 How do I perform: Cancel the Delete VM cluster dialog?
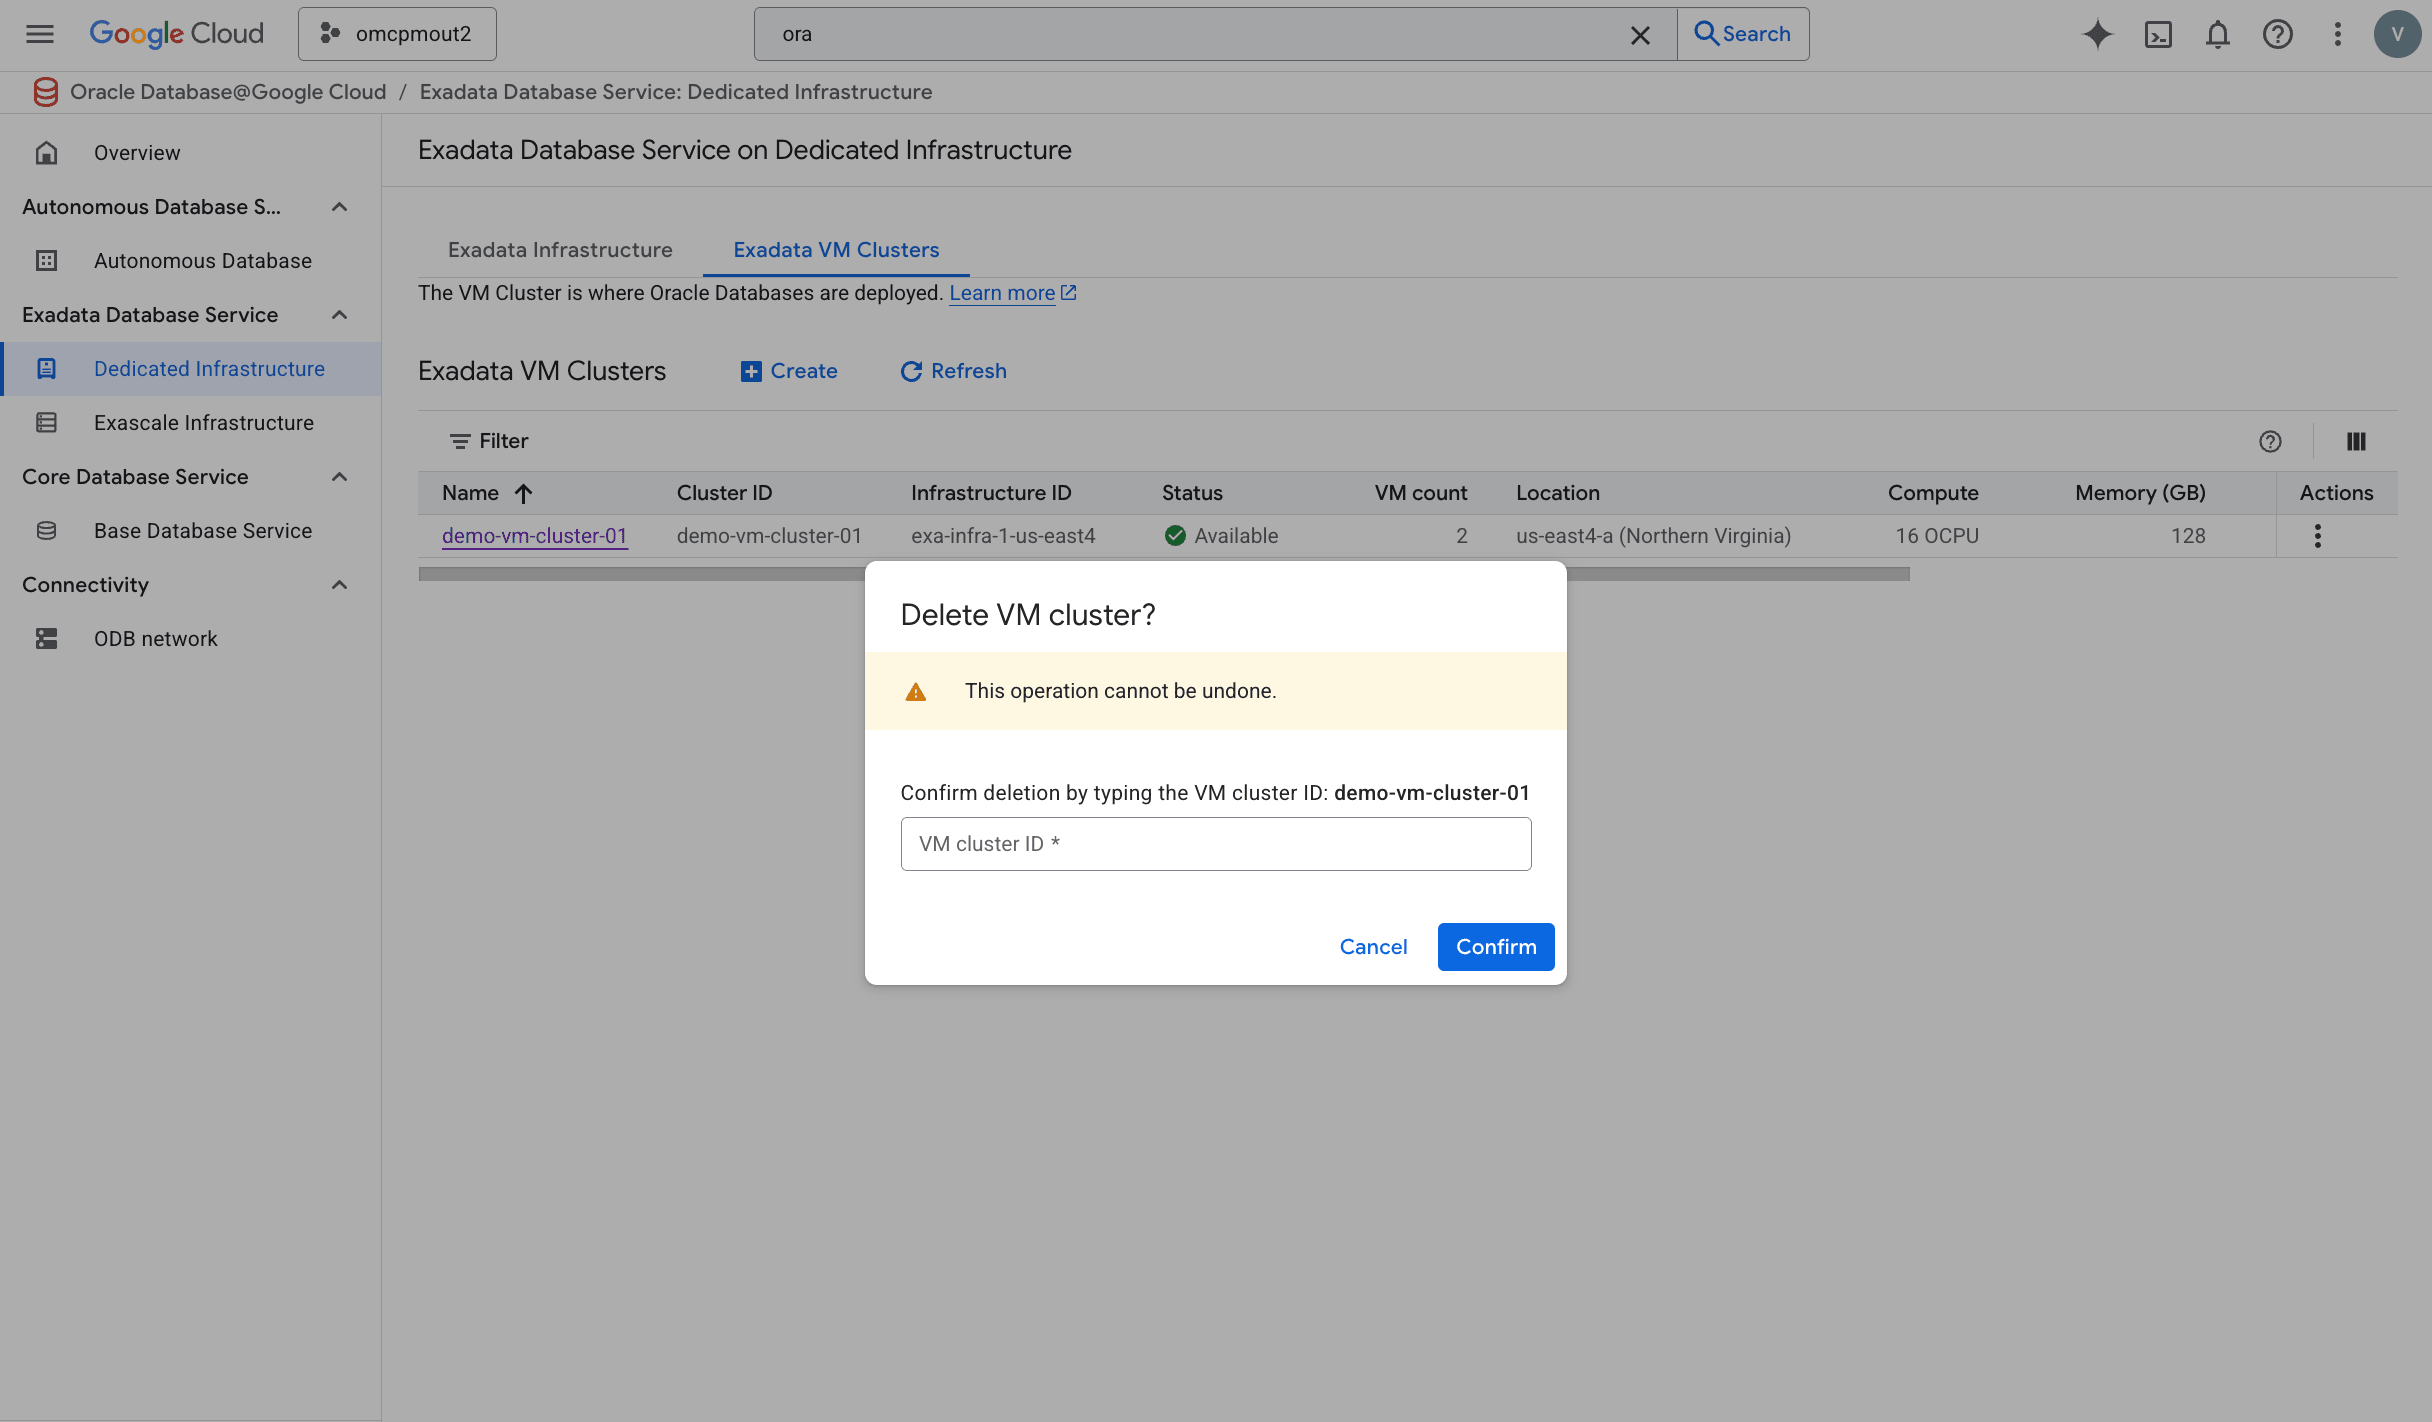(x=1373, y=947)
